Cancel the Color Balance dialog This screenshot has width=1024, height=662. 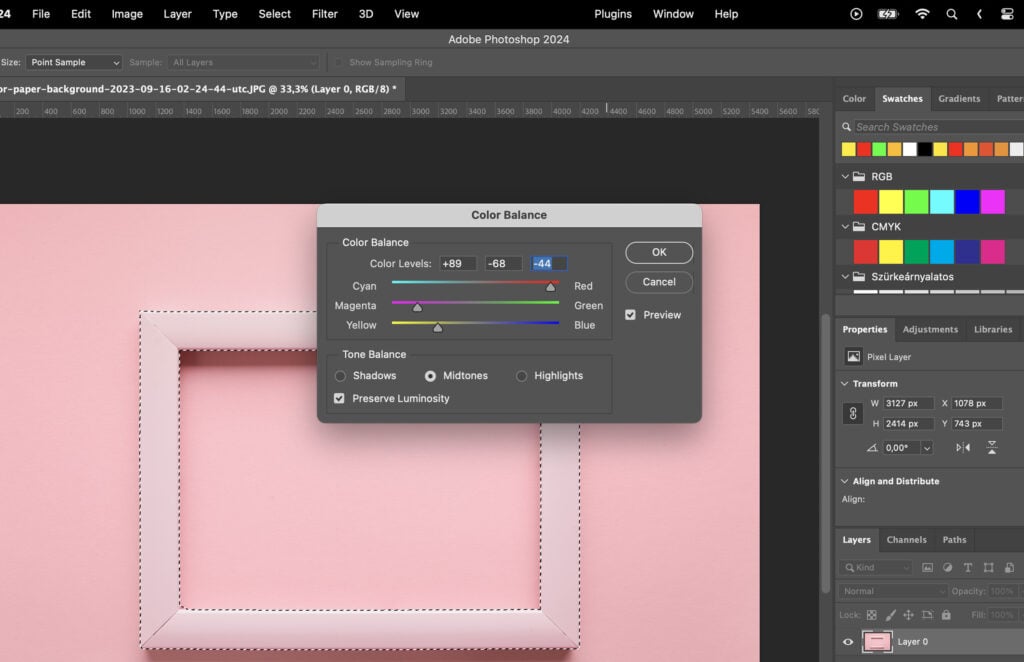pyautogui.click(x=658, y=282)
